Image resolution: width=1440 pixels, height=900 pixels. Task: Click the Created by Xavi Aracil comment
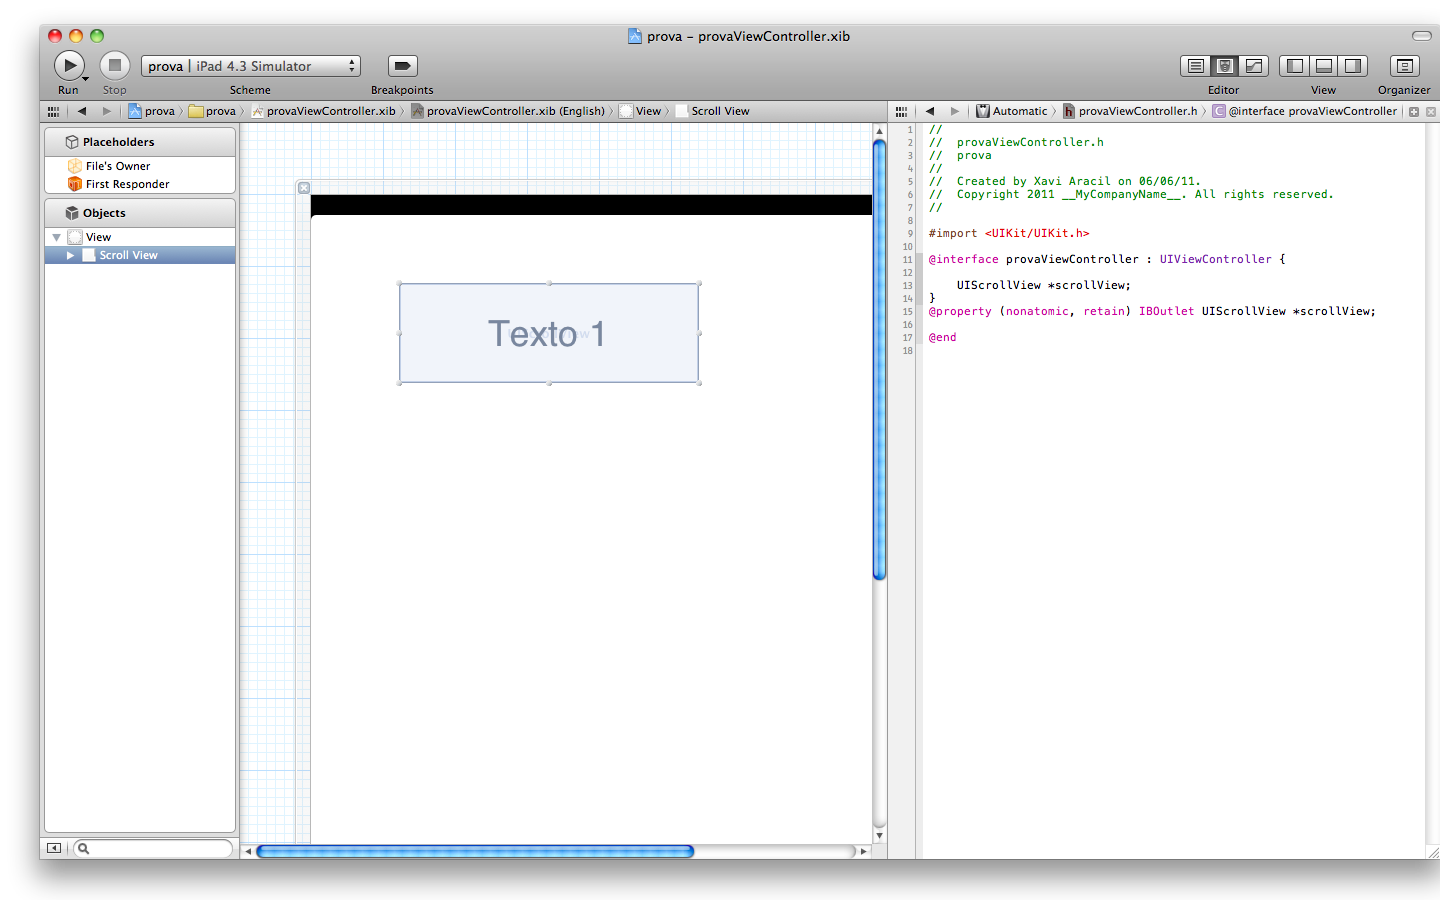1064,181
